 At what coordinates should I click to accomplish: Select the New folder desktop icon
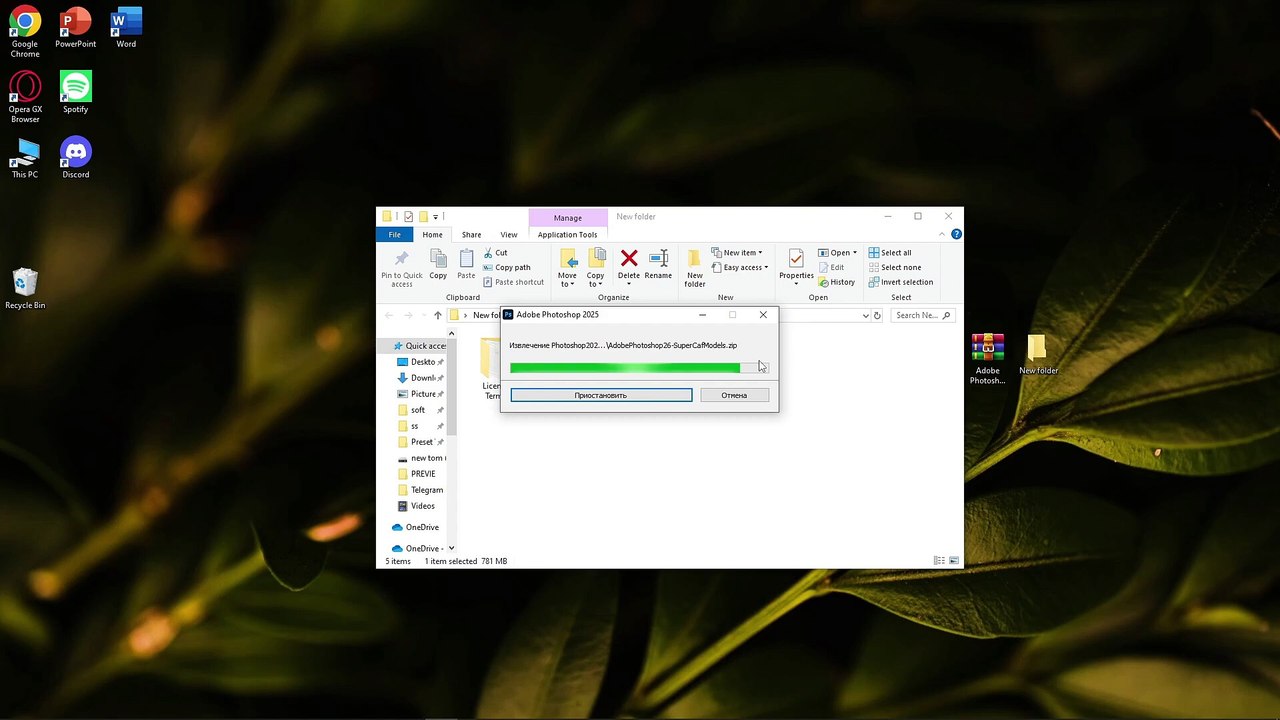1038,355
